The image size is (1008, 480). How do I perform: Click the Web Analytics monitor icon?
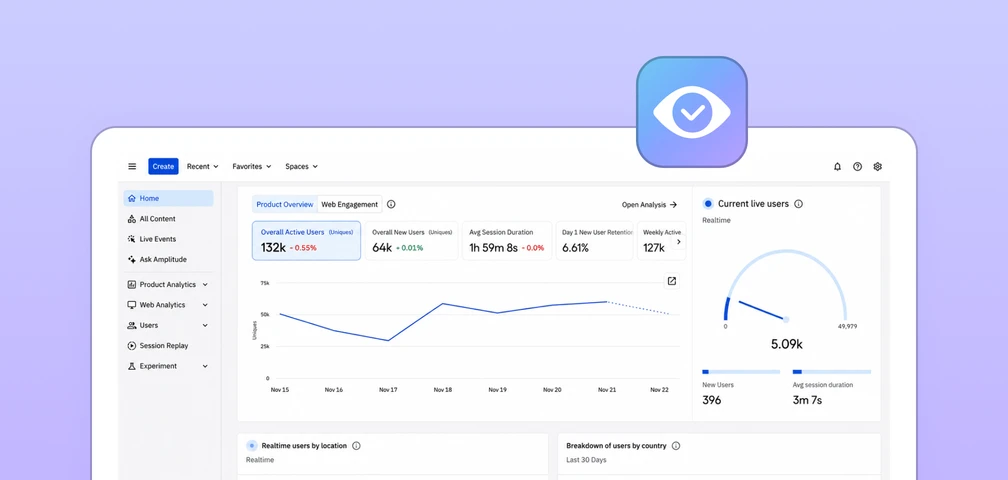pyautogui.click(x=132, y=305)
